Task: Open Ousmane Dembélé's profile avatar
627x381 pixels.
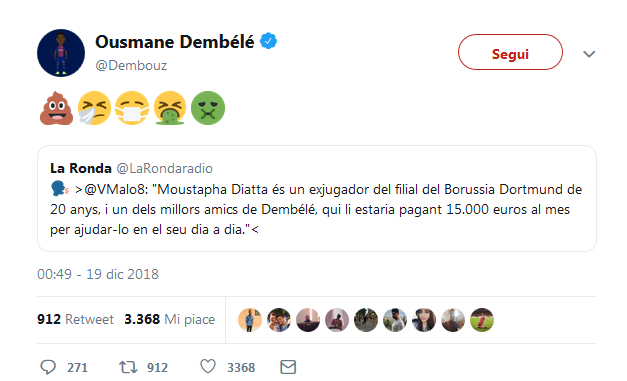Action: click(x=61, y=53)
